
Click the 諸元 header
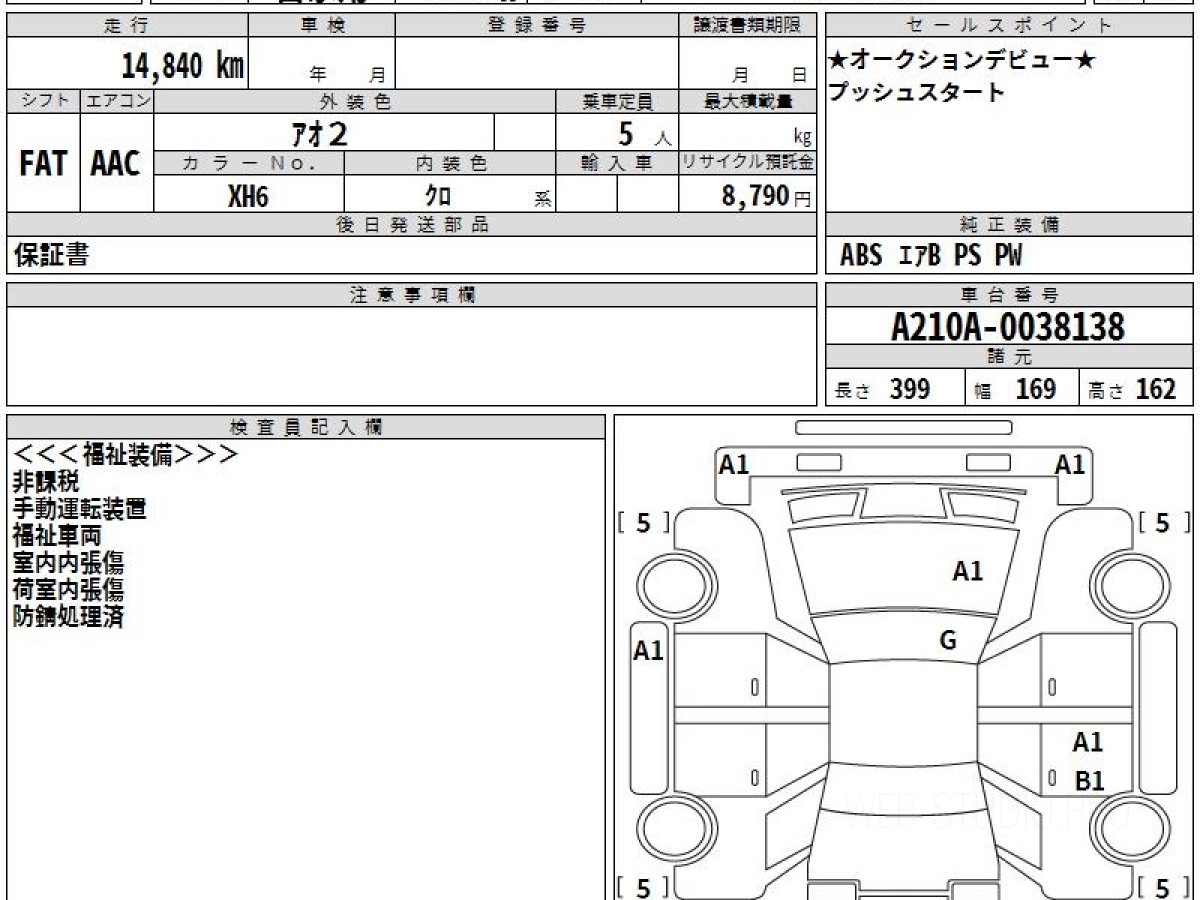point(1010,357)
